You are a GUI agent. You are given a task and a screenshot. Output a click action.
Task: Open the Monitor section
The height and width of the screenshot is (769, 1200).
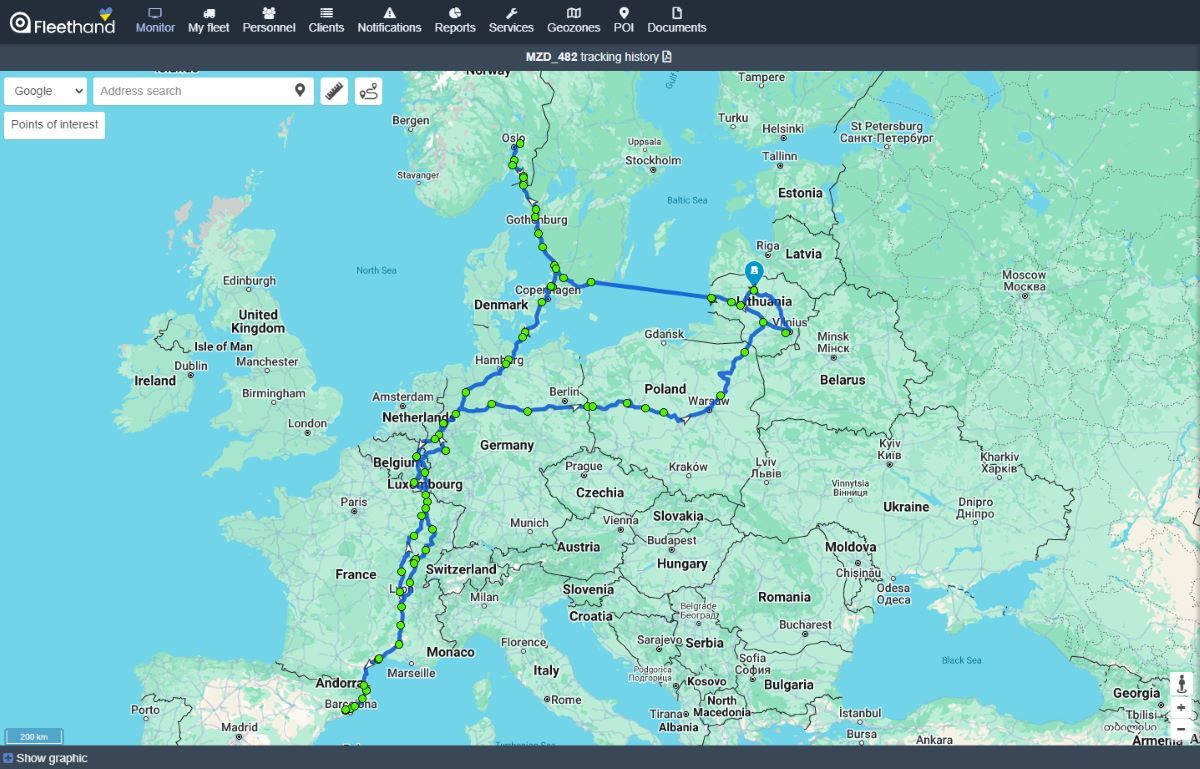155,20
